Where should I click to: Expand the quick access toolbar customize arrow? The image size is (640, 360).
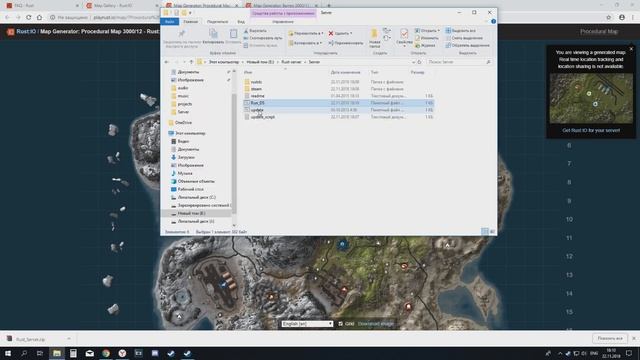[x=190, y=13]
